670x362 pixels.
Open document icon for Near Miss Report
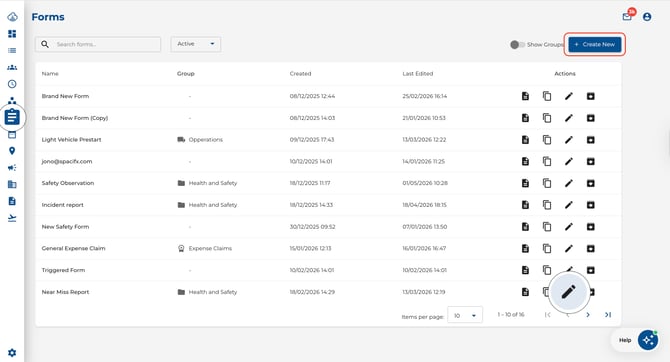coord(525,292)
